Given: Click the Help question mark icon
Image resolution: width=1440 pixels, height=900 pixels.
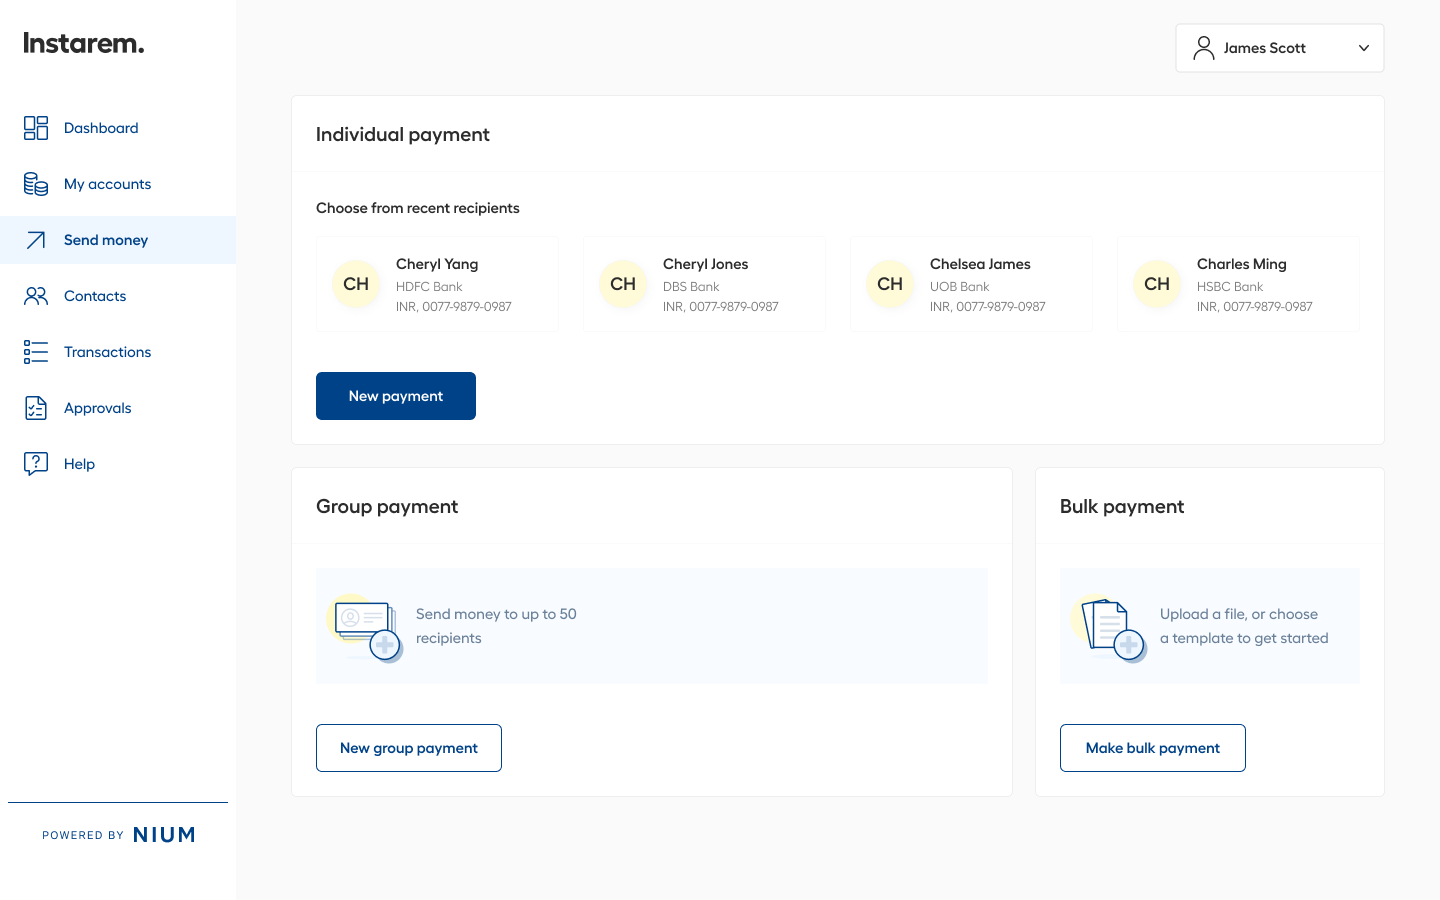Looking at the screenshot, I should (36, 464).
